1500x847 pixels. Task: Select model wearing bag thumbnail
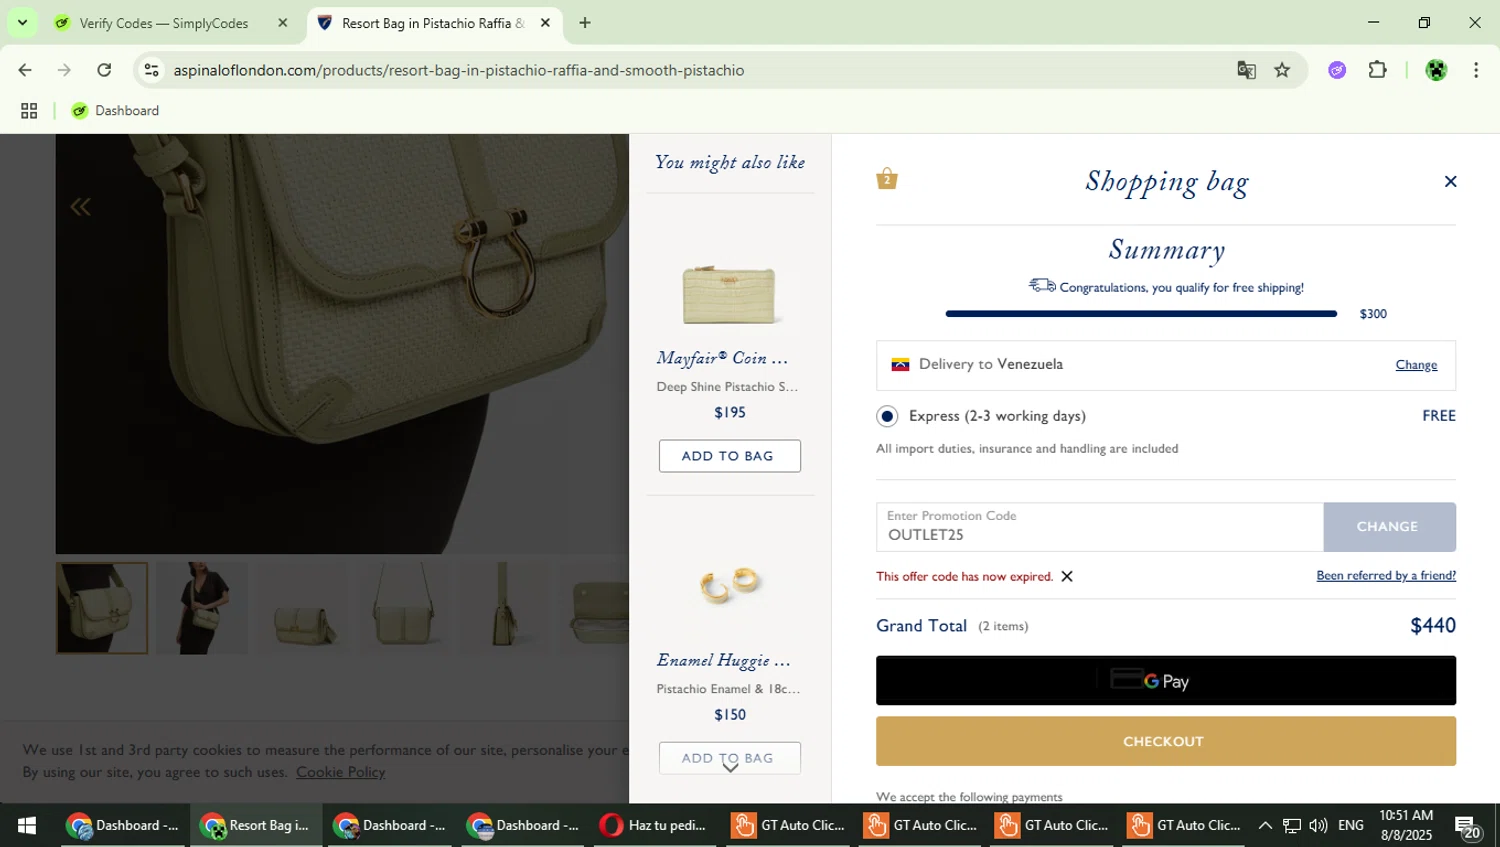[202, 608]
